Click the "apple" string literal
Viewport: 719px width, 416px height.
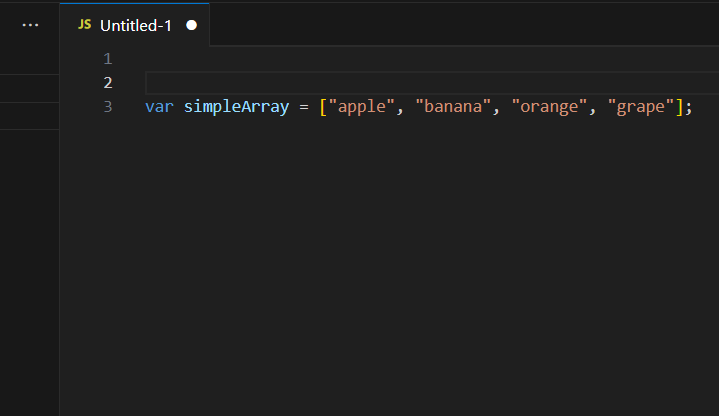[x=361, y=107]
